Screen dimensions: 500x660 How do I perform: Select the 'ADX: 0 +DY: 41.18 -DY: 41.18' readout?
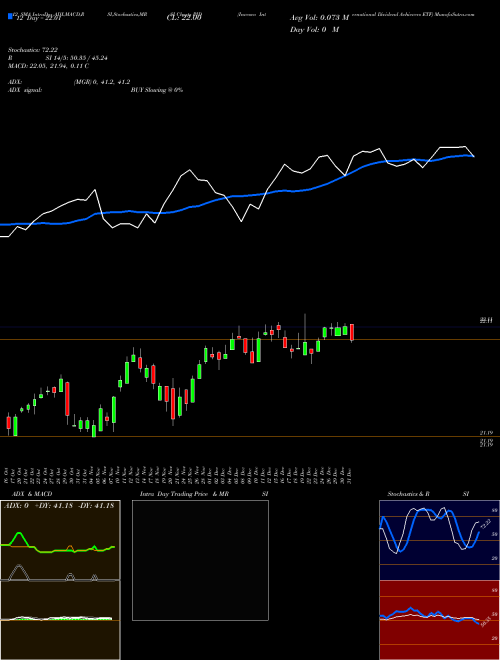(59, 506)
